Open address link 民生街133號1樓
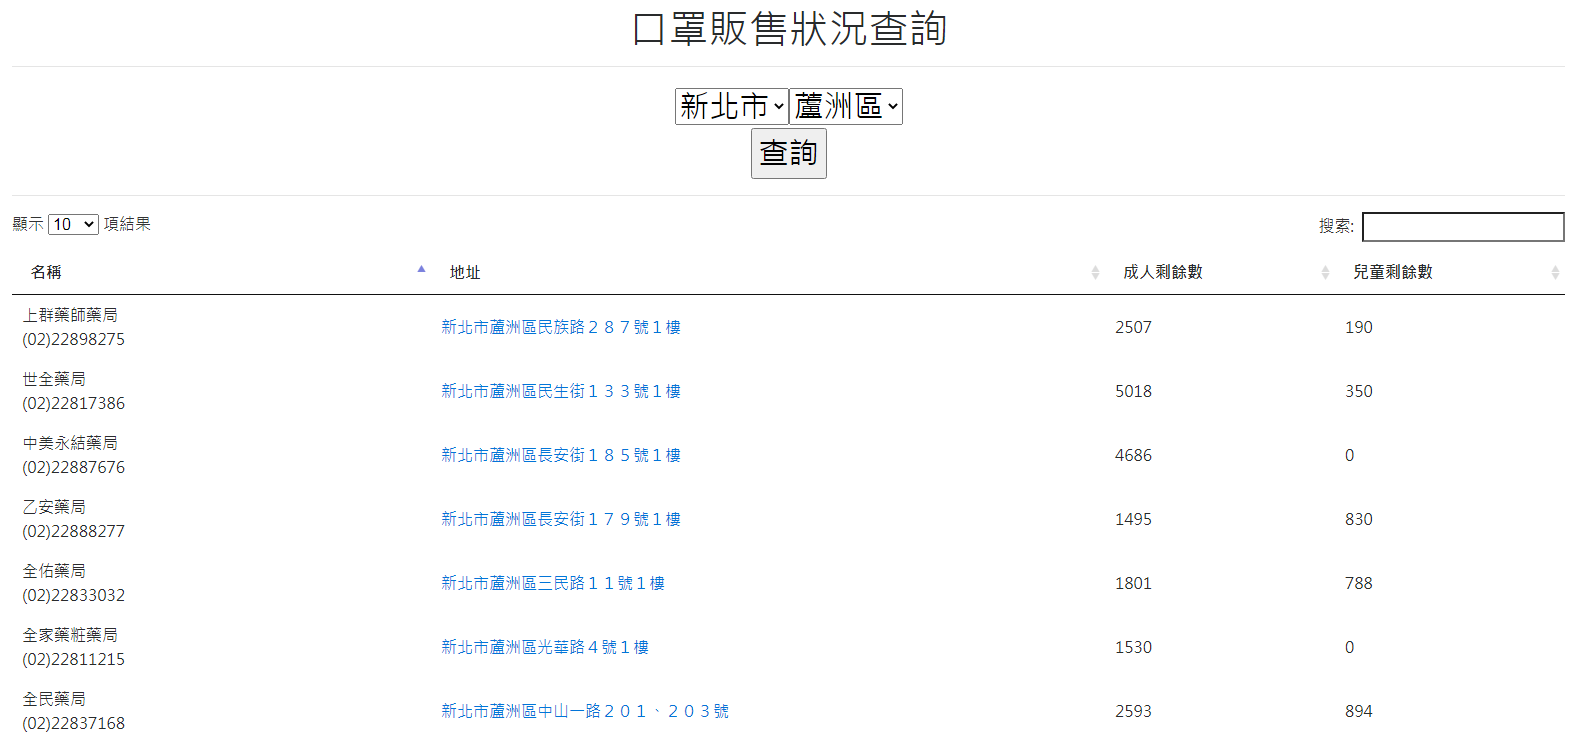Image resolution: width=1575 pixels, height=742 pixels. (x=560, y=391)
